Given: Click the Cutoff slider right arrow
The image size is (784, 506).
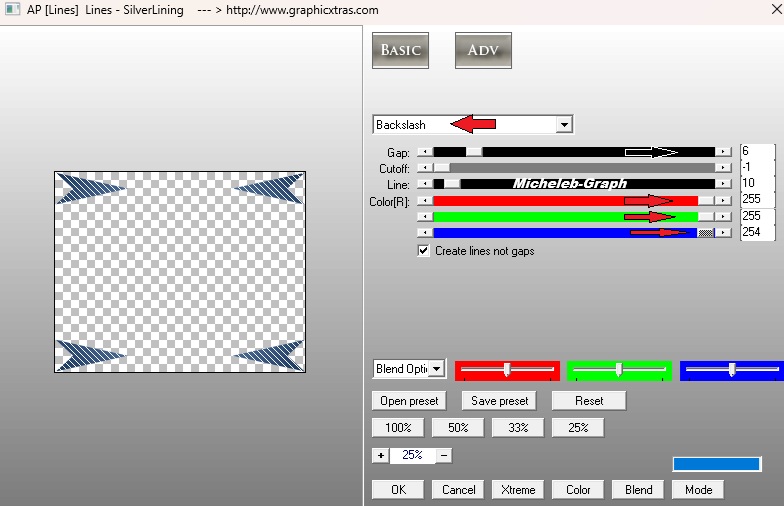Looking at the screenshot, I should pos(723,168).
